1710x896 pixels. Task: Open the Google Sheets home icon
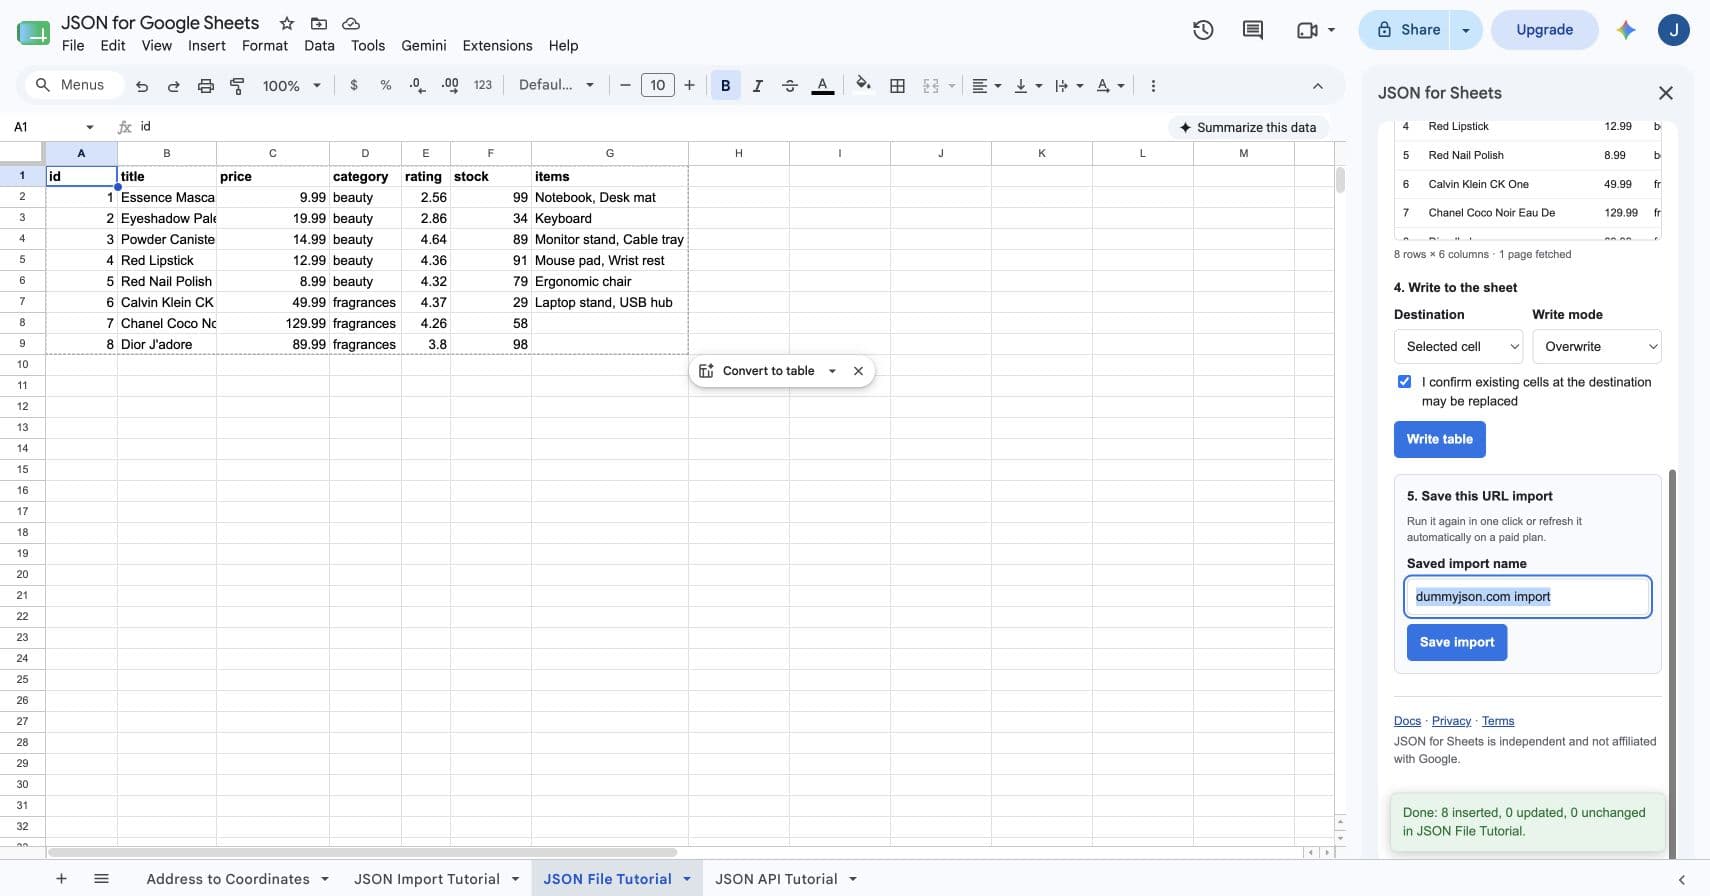[33, 33]
